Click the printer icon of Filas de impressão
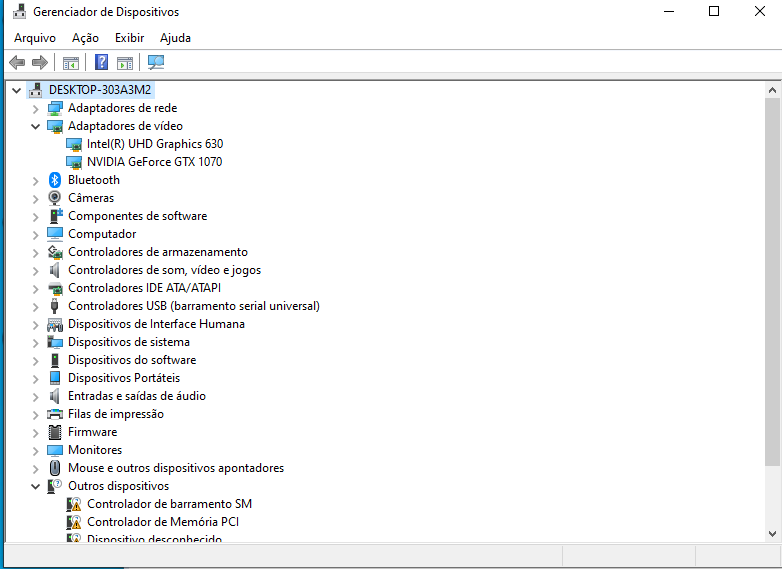782x572 pixels. tap(55, 414)
